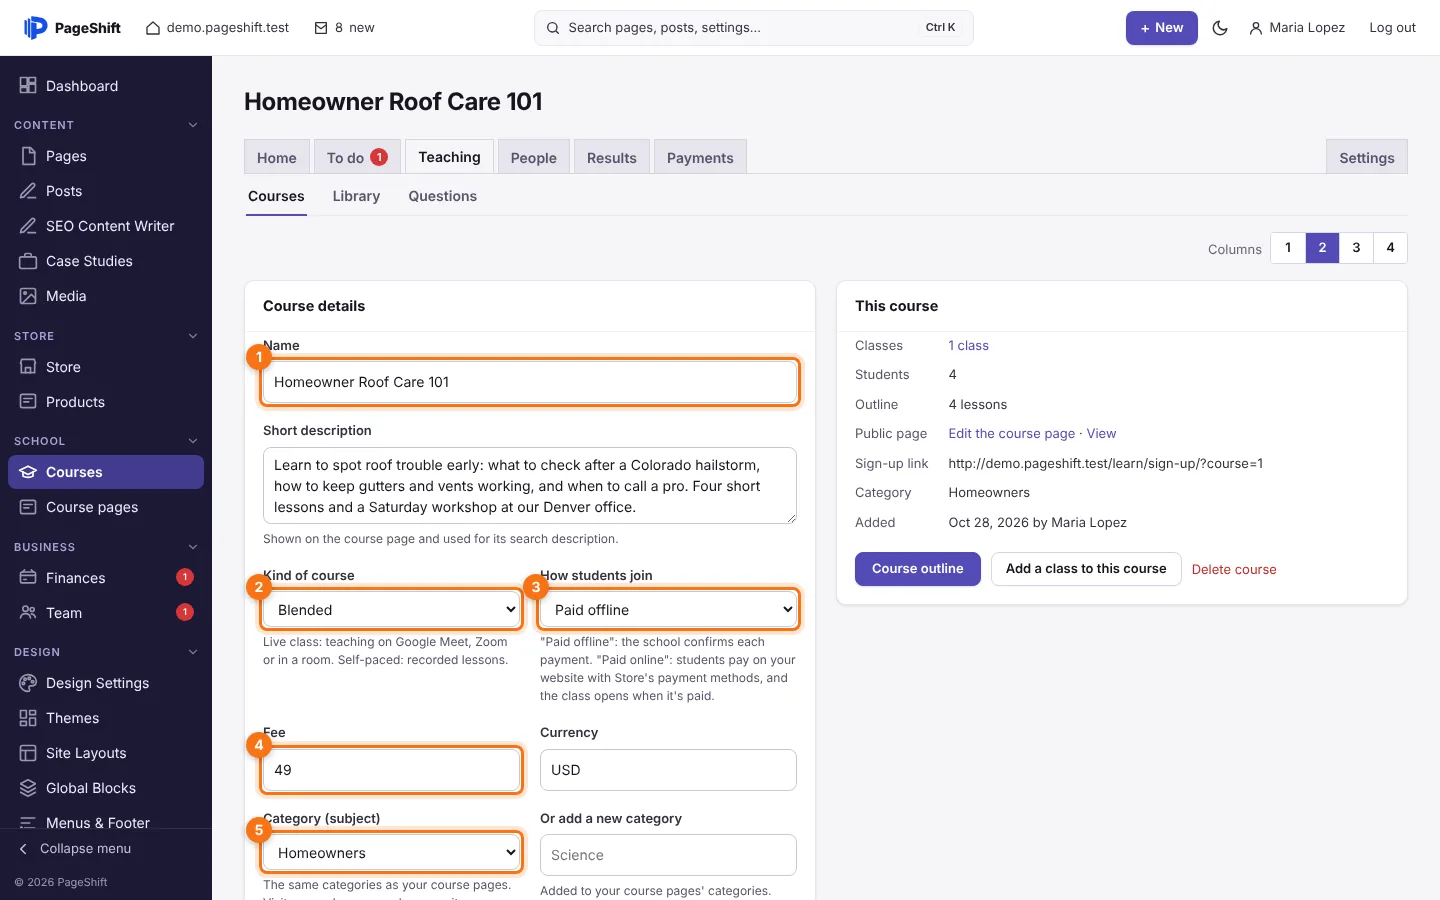Open the Finances icon in sidebar
This screenshot has width=1440, height=900.
28,578
